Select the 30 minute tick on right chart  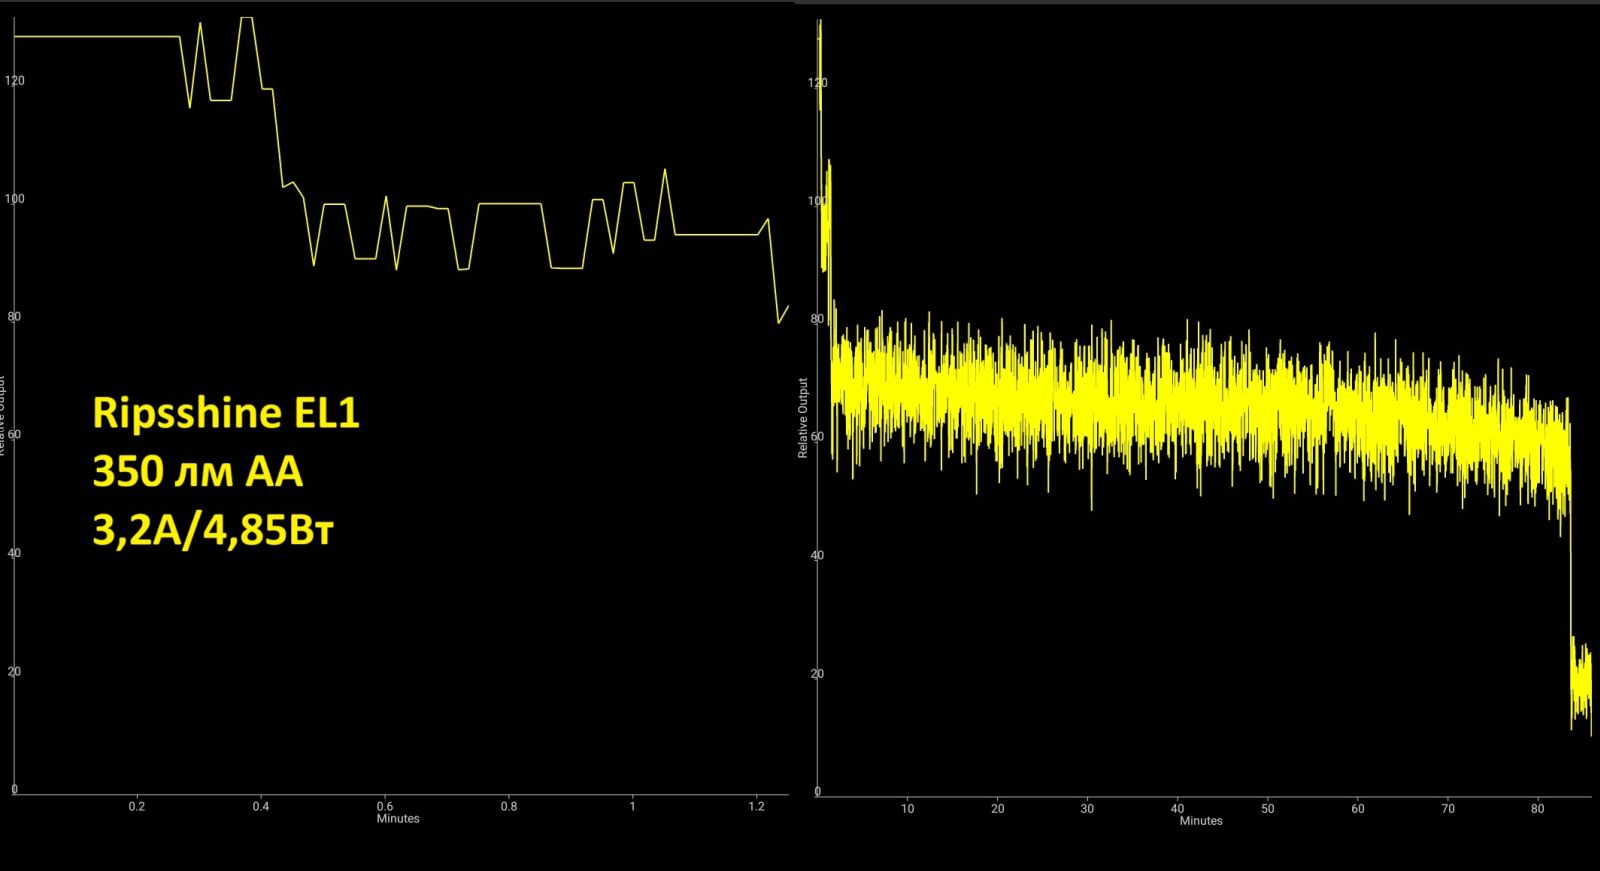1087,808
